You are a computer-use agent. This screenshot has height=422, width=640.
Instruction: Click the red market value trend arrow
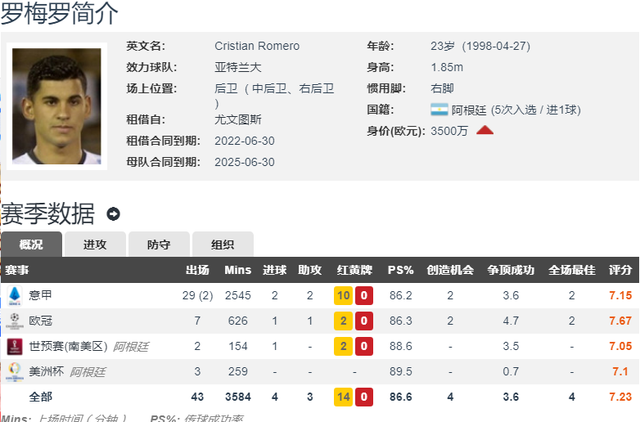point(485,131)
